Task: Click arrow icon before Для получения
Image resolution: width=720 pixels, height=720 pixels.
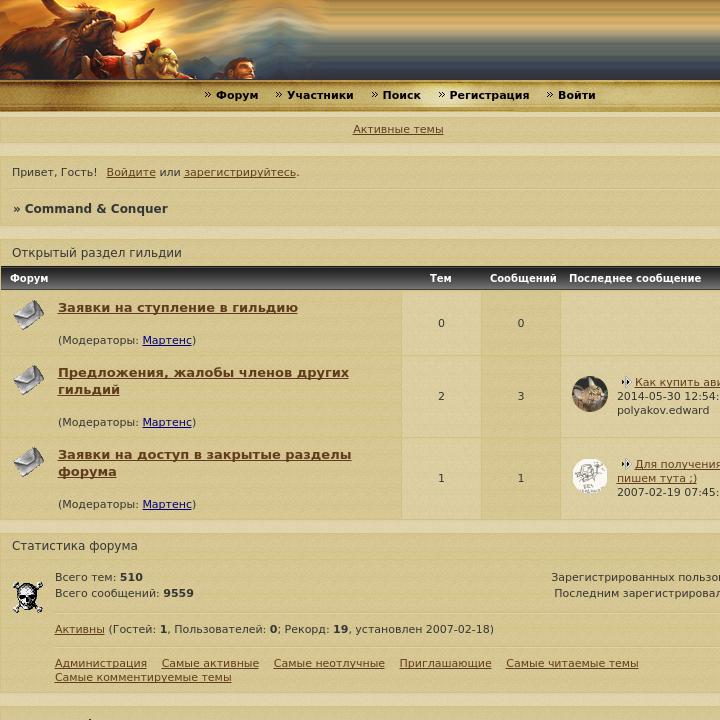Action: [625, 464]
